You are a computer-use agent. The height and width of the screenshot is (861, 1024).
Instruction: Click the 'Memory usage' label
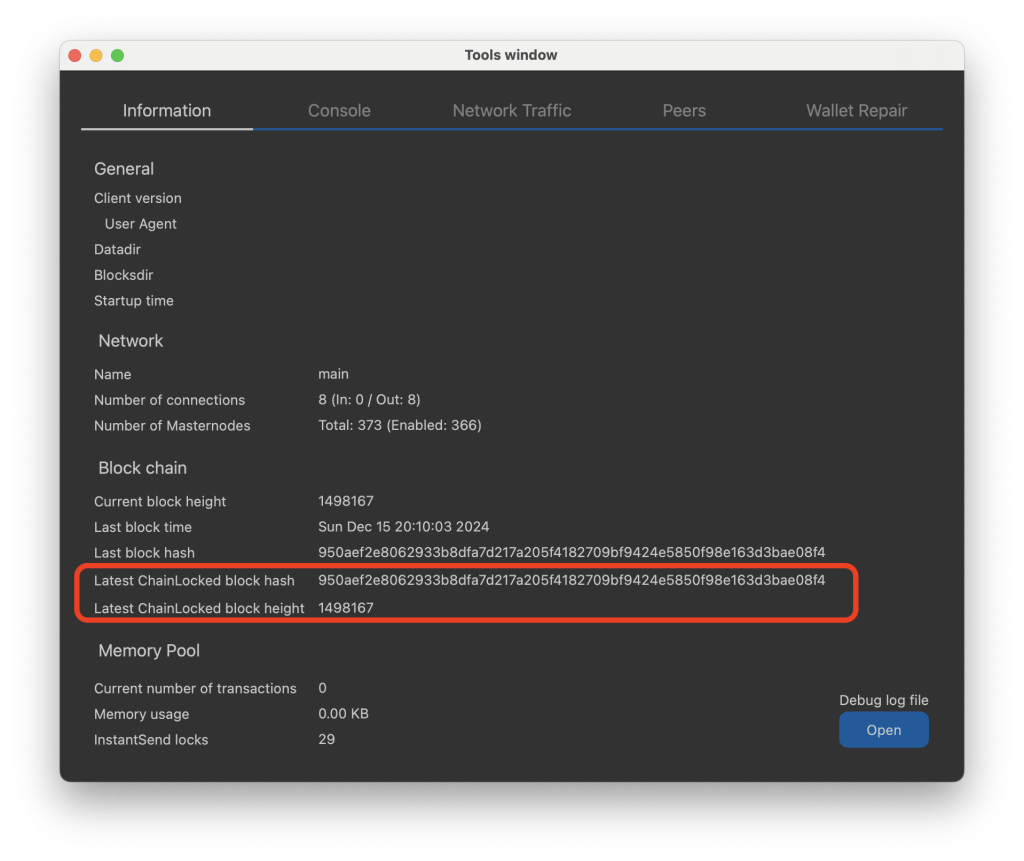[x=142, y=714]
